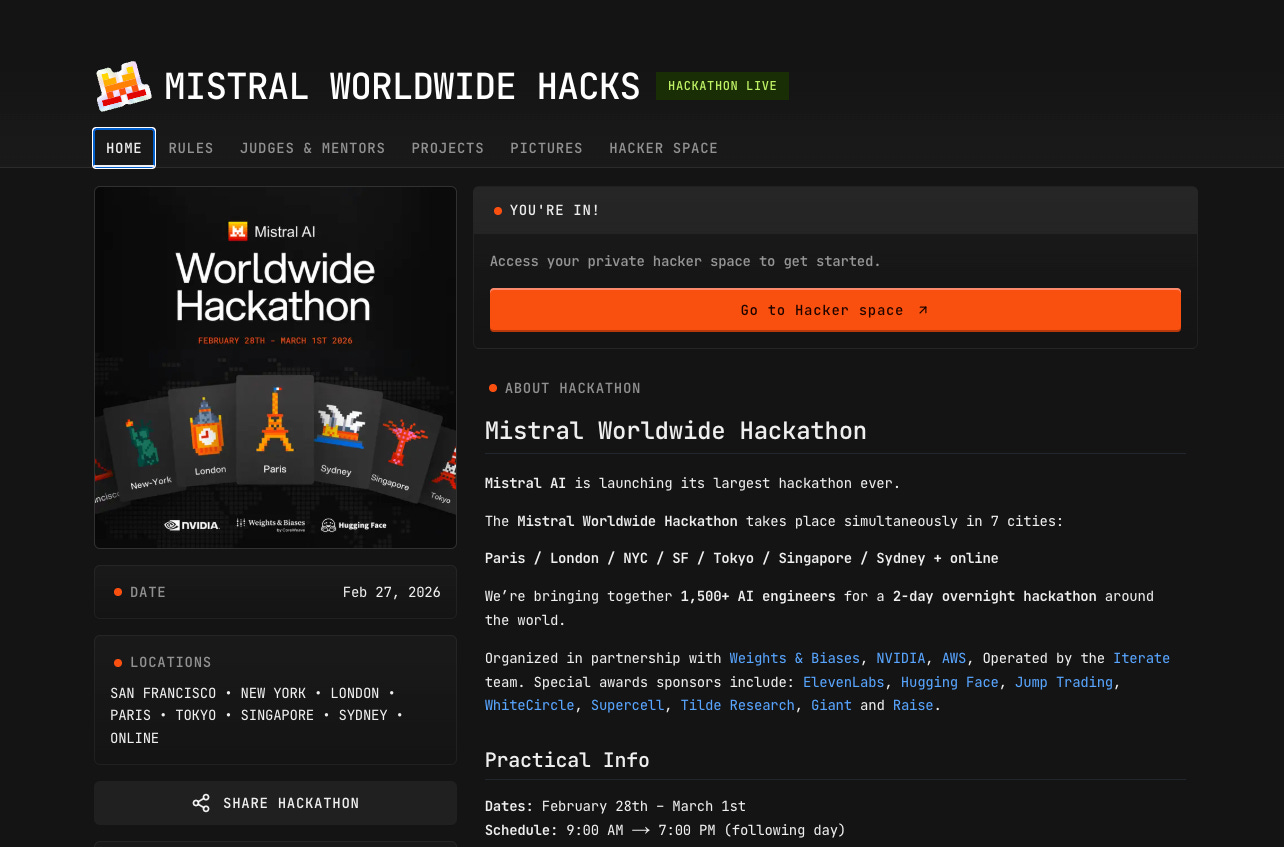This screenshot has height=847, width=1284.
Task: Click the Share Hackathon button
Action: [x=275, y=803]
